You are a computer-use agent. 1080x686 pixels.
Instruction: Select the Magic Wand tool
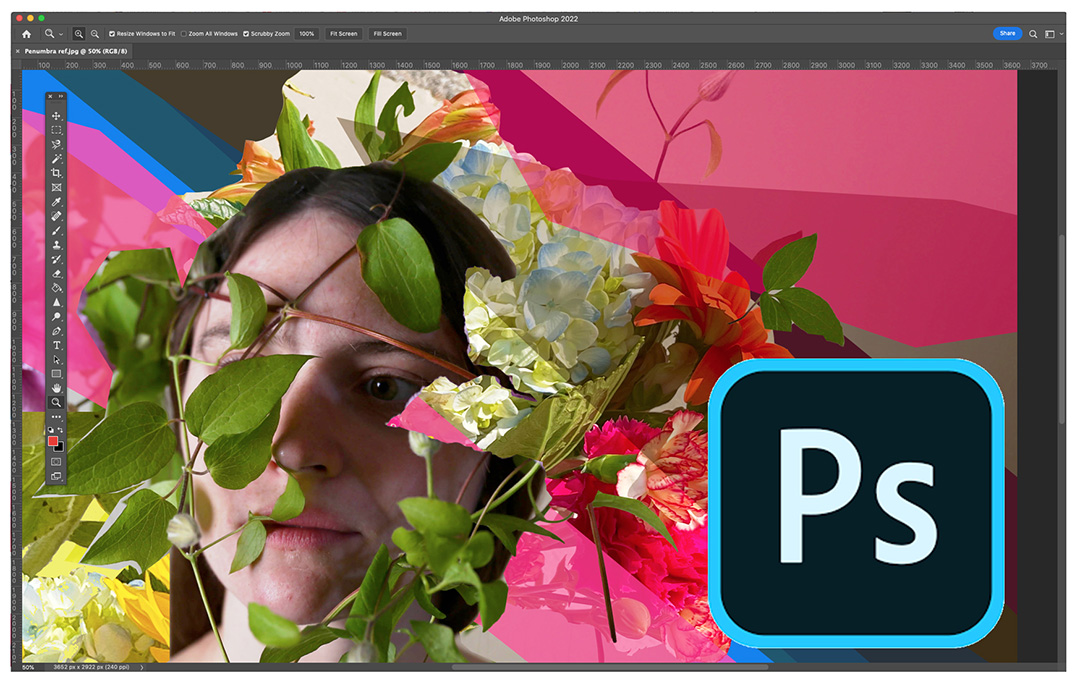[x=56, y=159]
